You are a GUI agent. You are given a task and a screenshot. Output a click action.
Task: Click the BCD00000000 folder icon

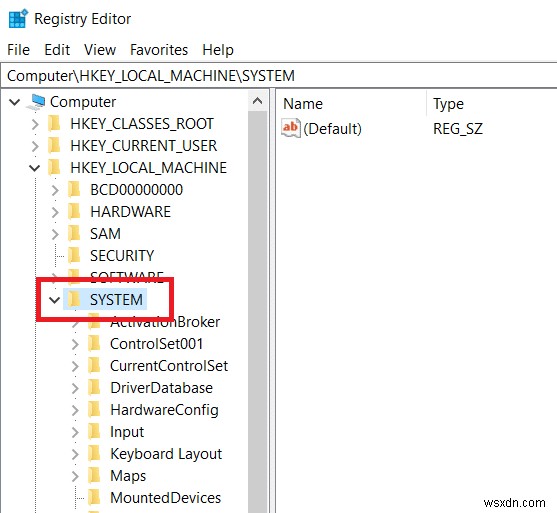click(x=74, y=190)
